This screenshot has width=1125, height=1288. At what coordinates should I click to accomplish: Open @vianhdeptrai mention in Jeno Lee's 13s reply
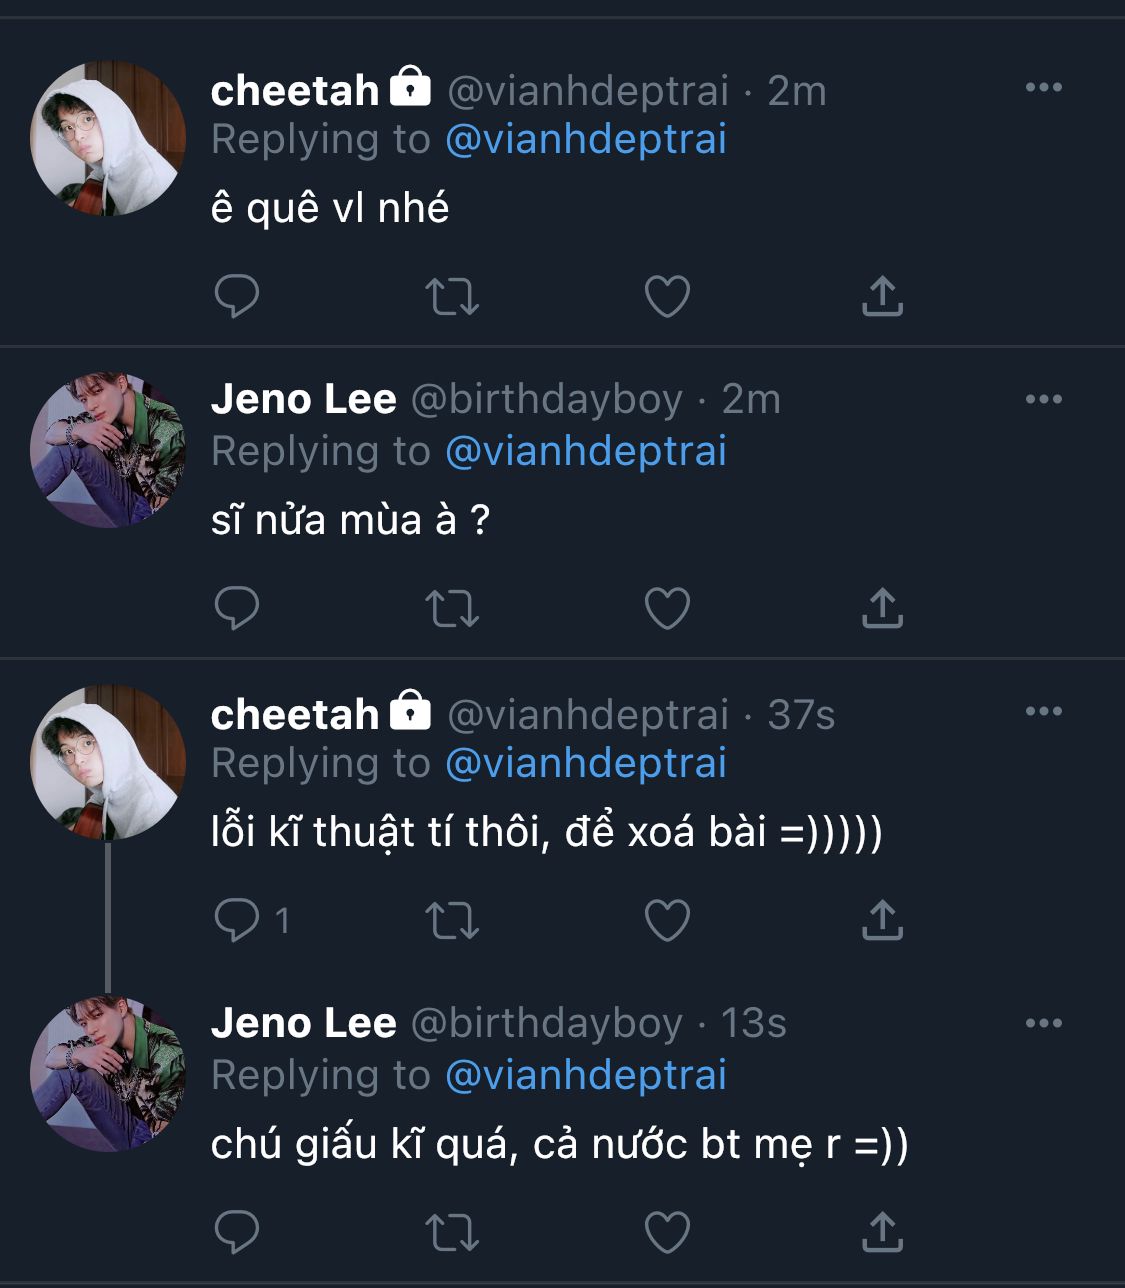[585, 1075]
